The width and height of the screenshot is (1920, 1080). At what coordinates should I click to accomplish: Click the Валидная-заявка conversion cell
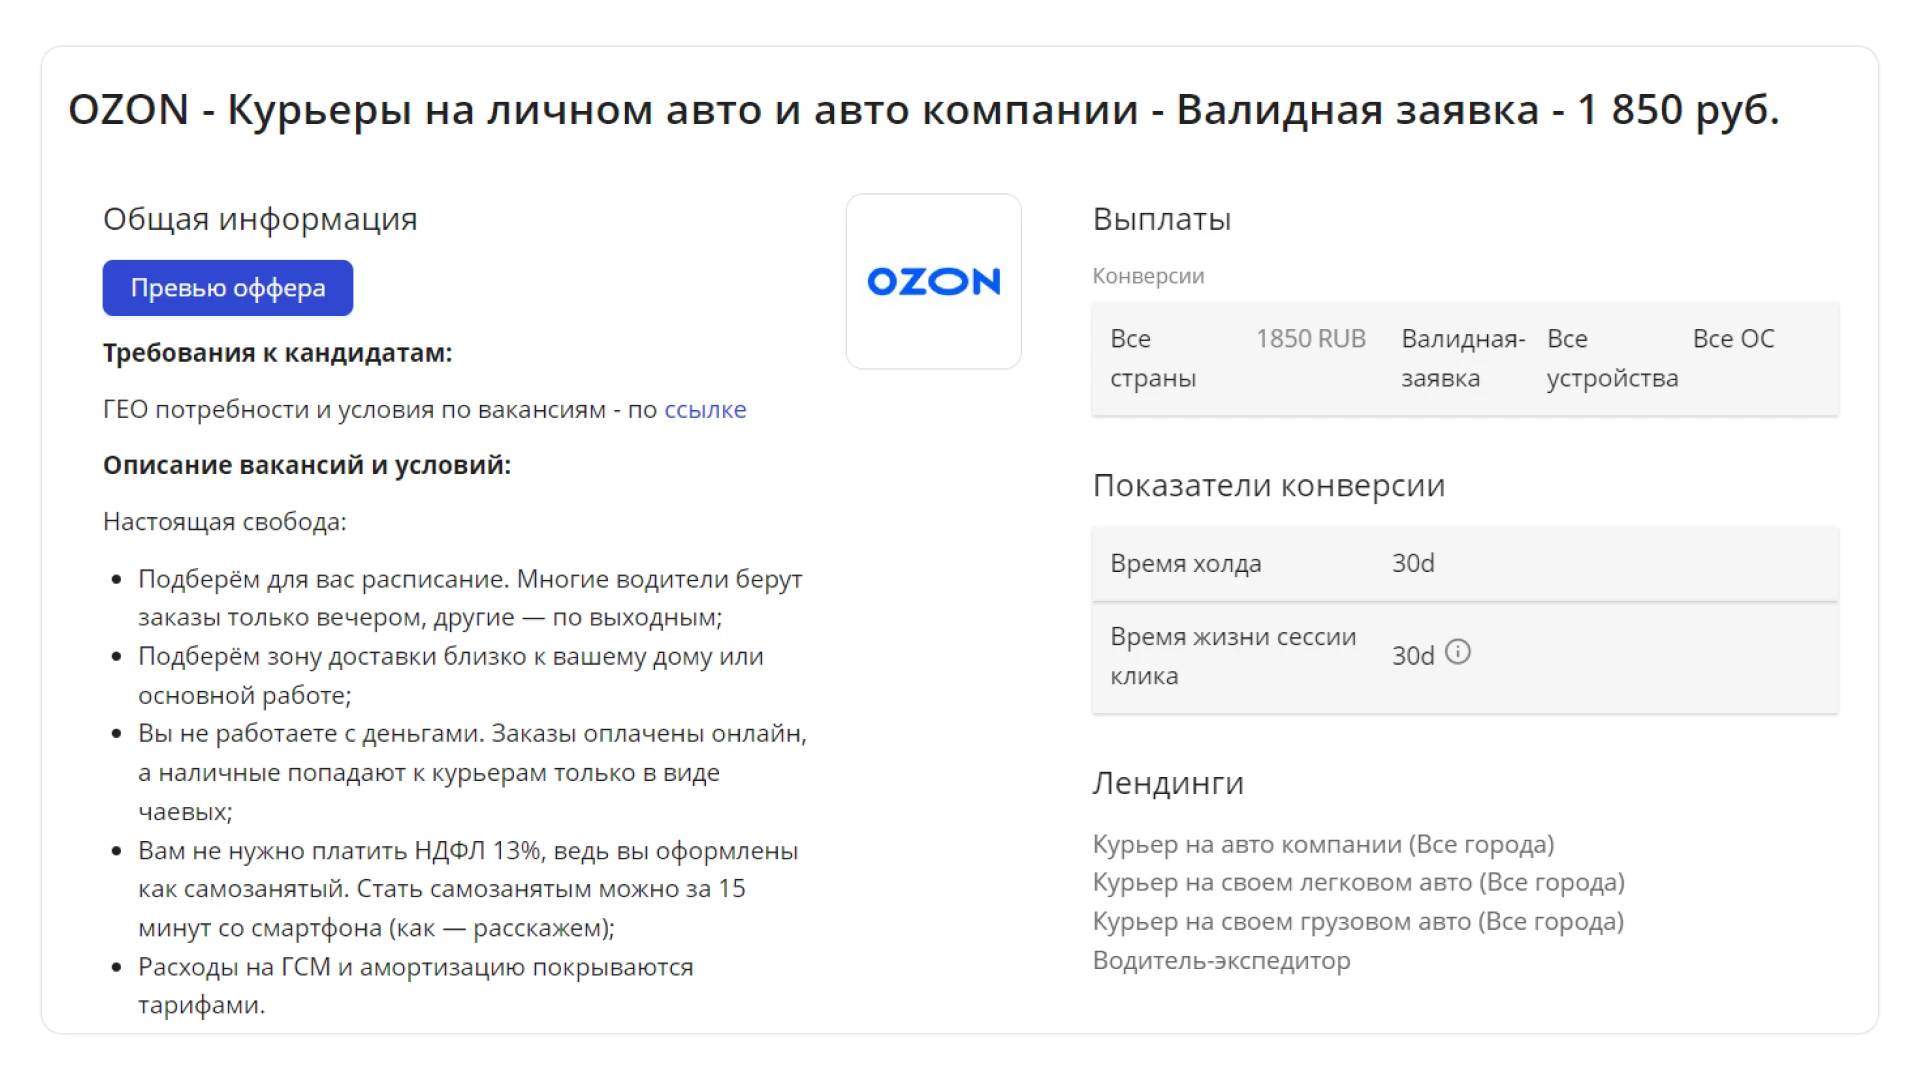click(x=1463, y=358)
